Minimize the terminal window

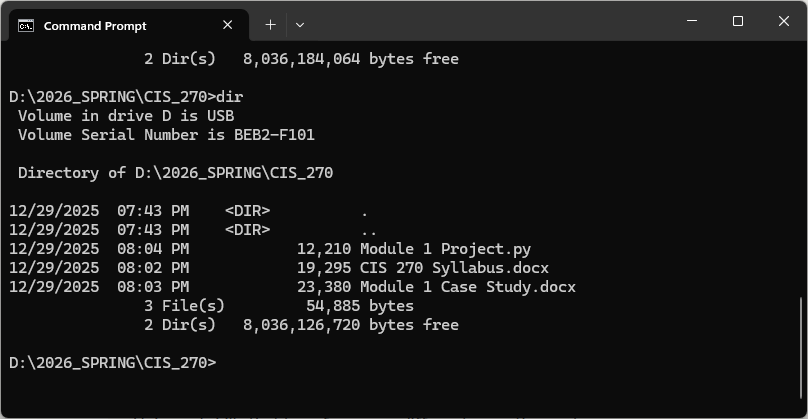tap(691, 21)
